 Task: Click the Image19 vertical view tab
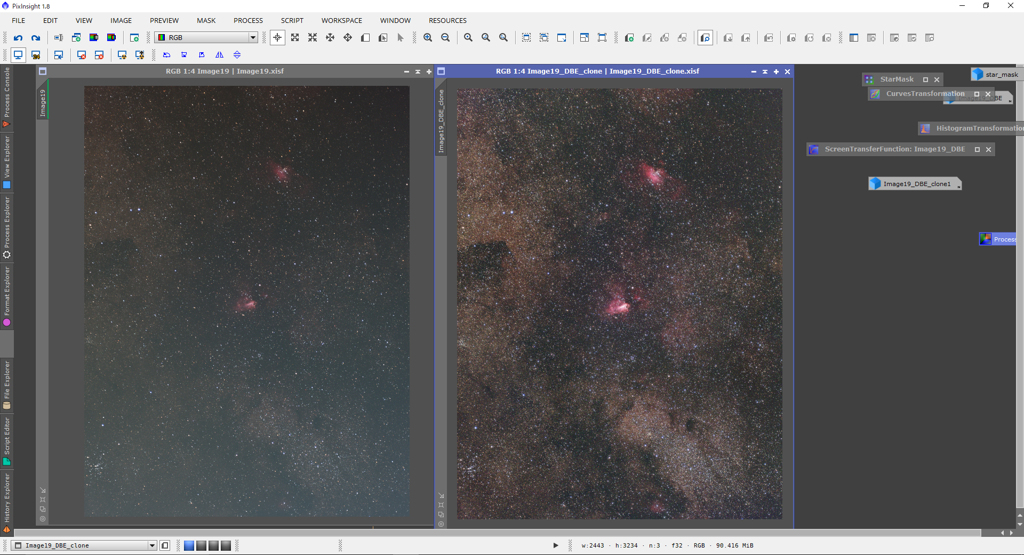(43, 103)
